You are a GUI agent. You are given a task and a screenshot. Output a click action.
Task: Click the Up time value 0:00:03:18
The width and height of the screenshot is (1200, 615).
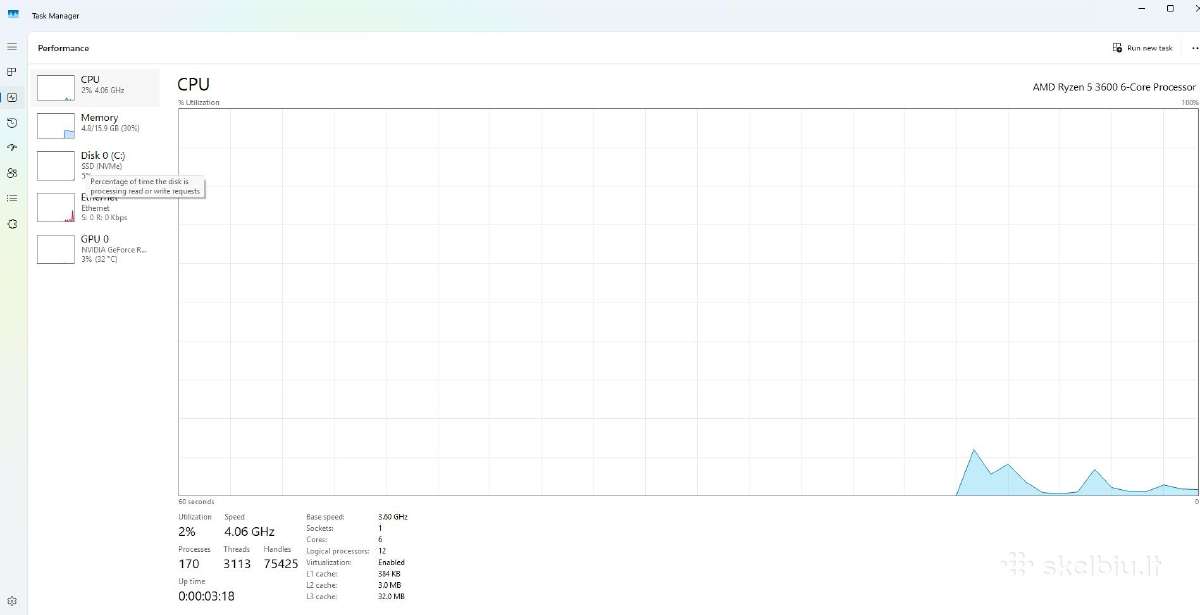click(x=206, y=596)
